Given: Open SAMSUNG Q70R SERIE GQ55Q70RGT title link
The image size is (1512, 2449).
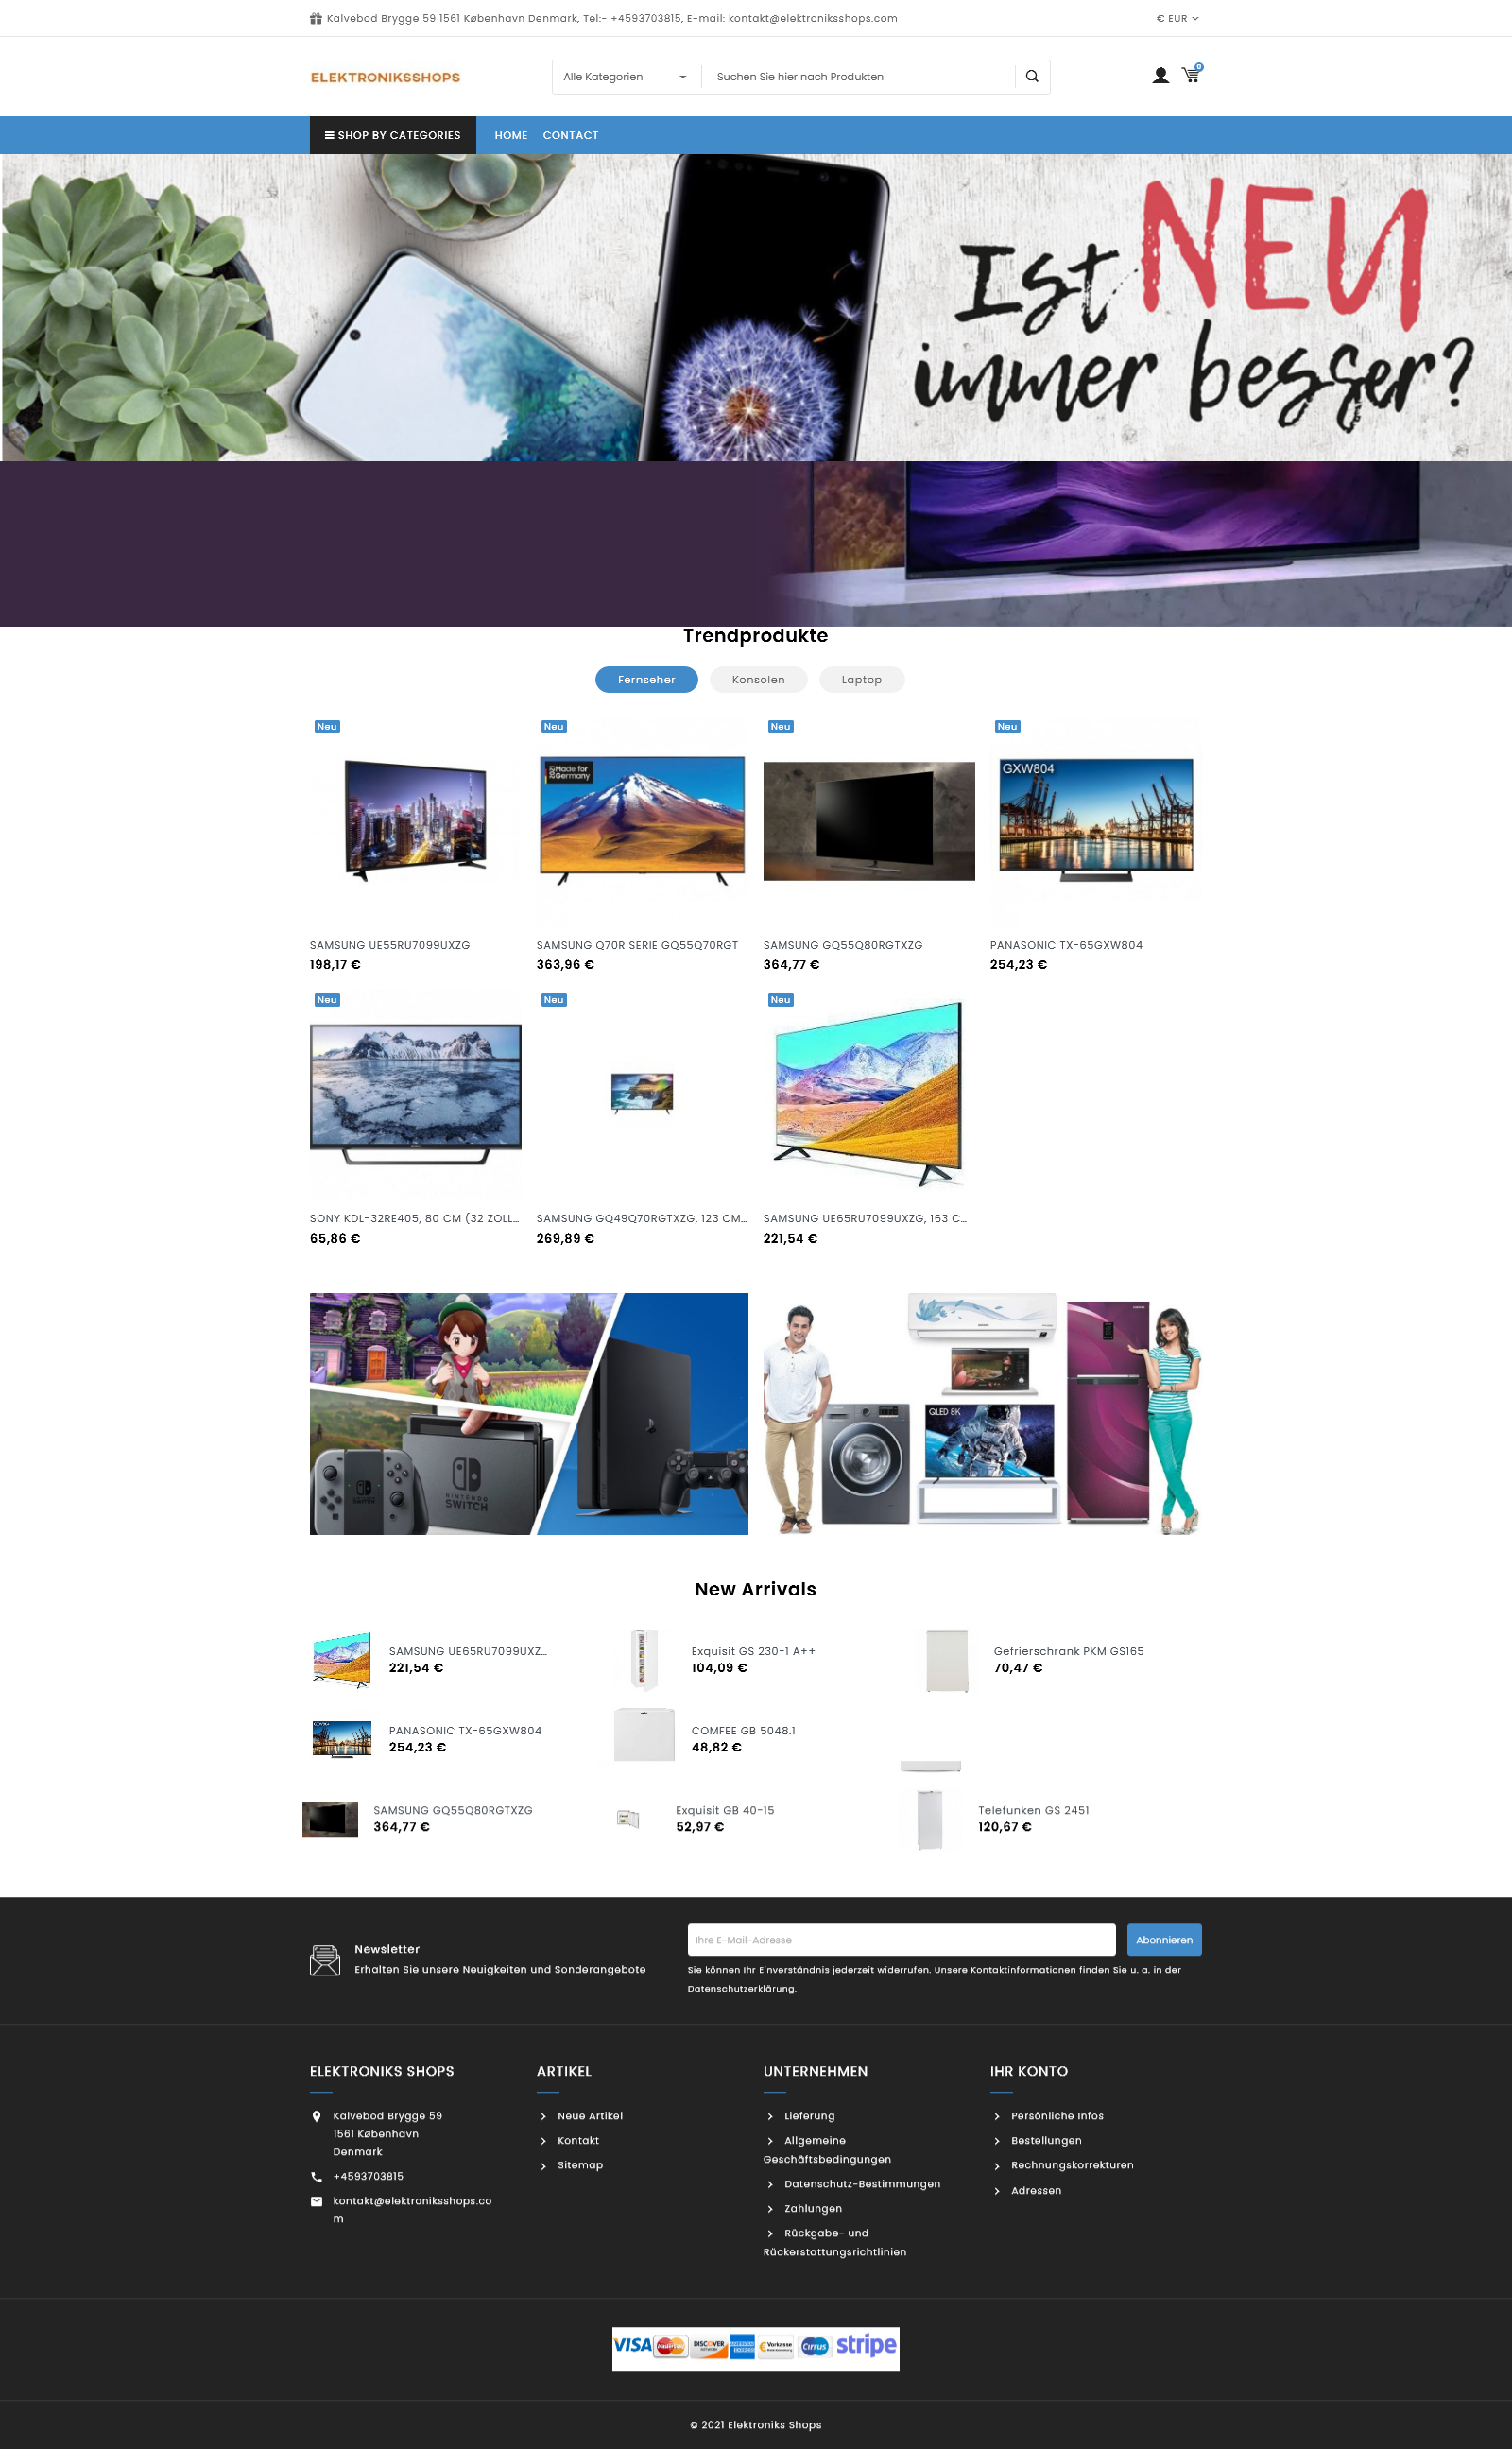Looking at the screenshot, I should click(637, 945).
